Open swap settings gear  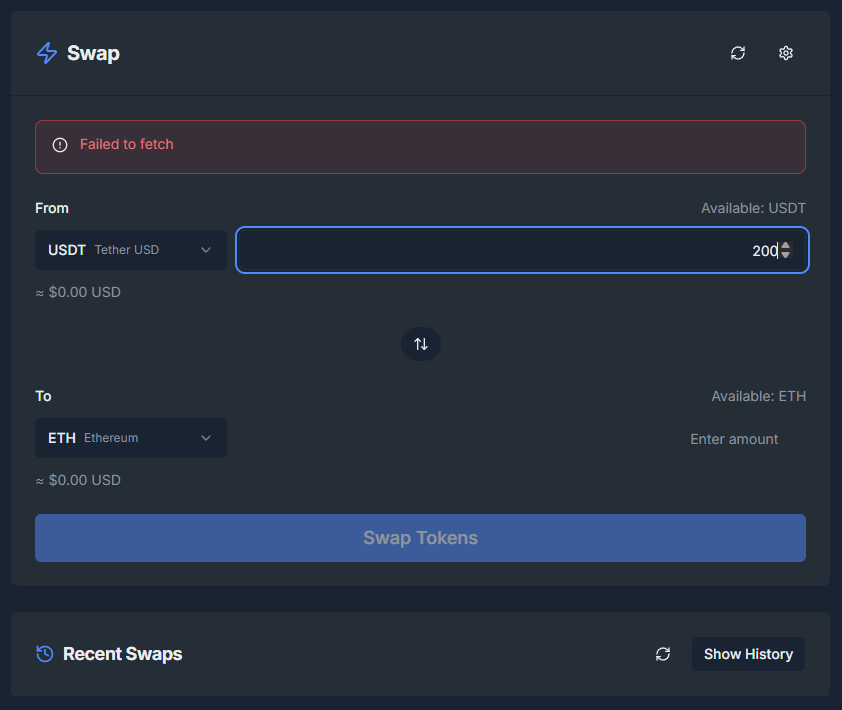[x=786, y=53]
